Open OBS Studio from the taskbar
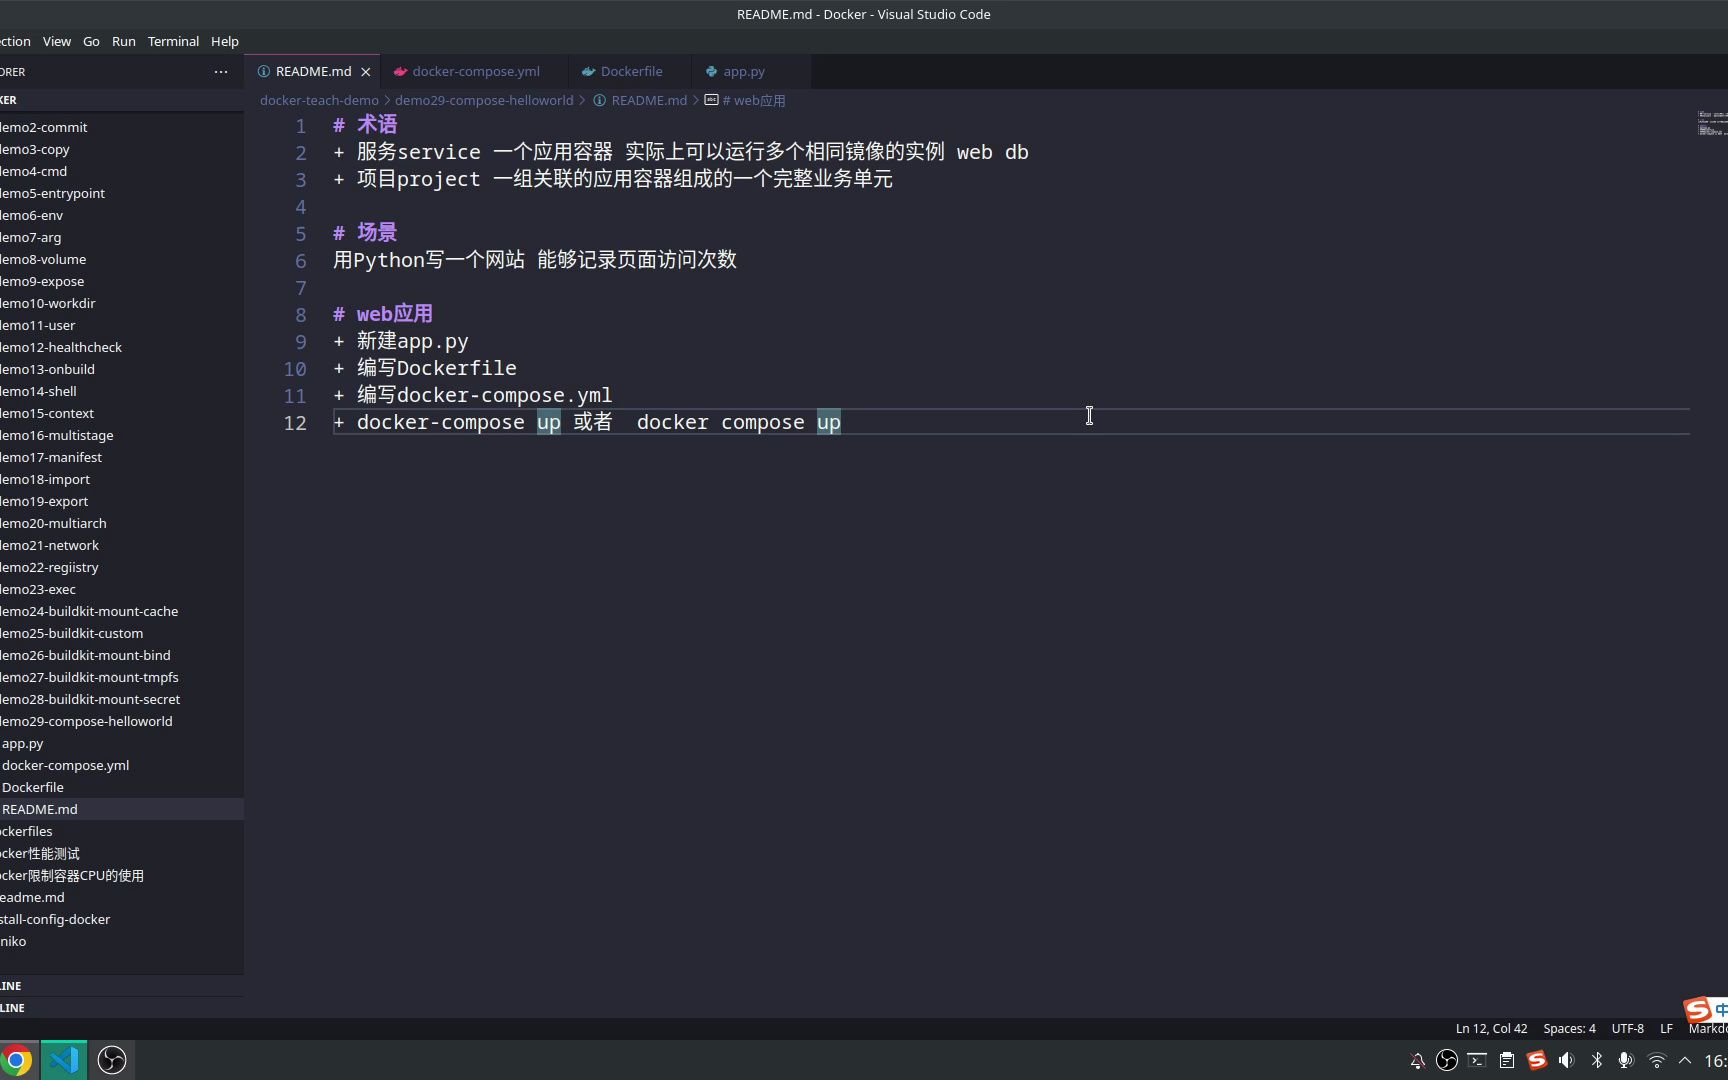This screenshot has width=1728, height=1080. (112, 1060)
